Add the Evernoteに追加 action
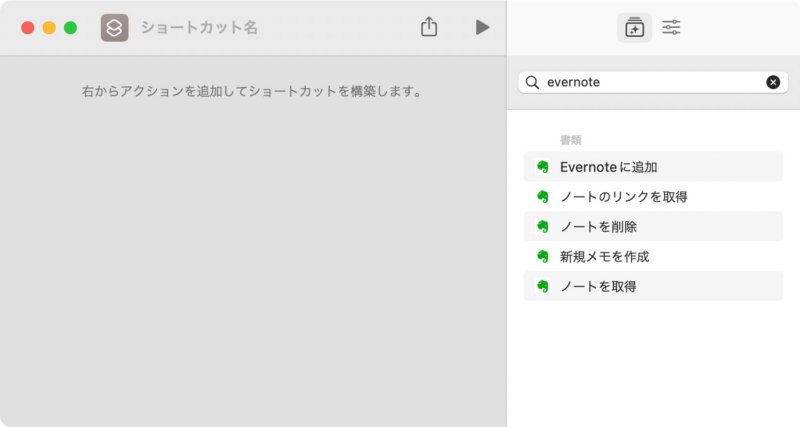 pyautogui.click(x=653, y=167)
